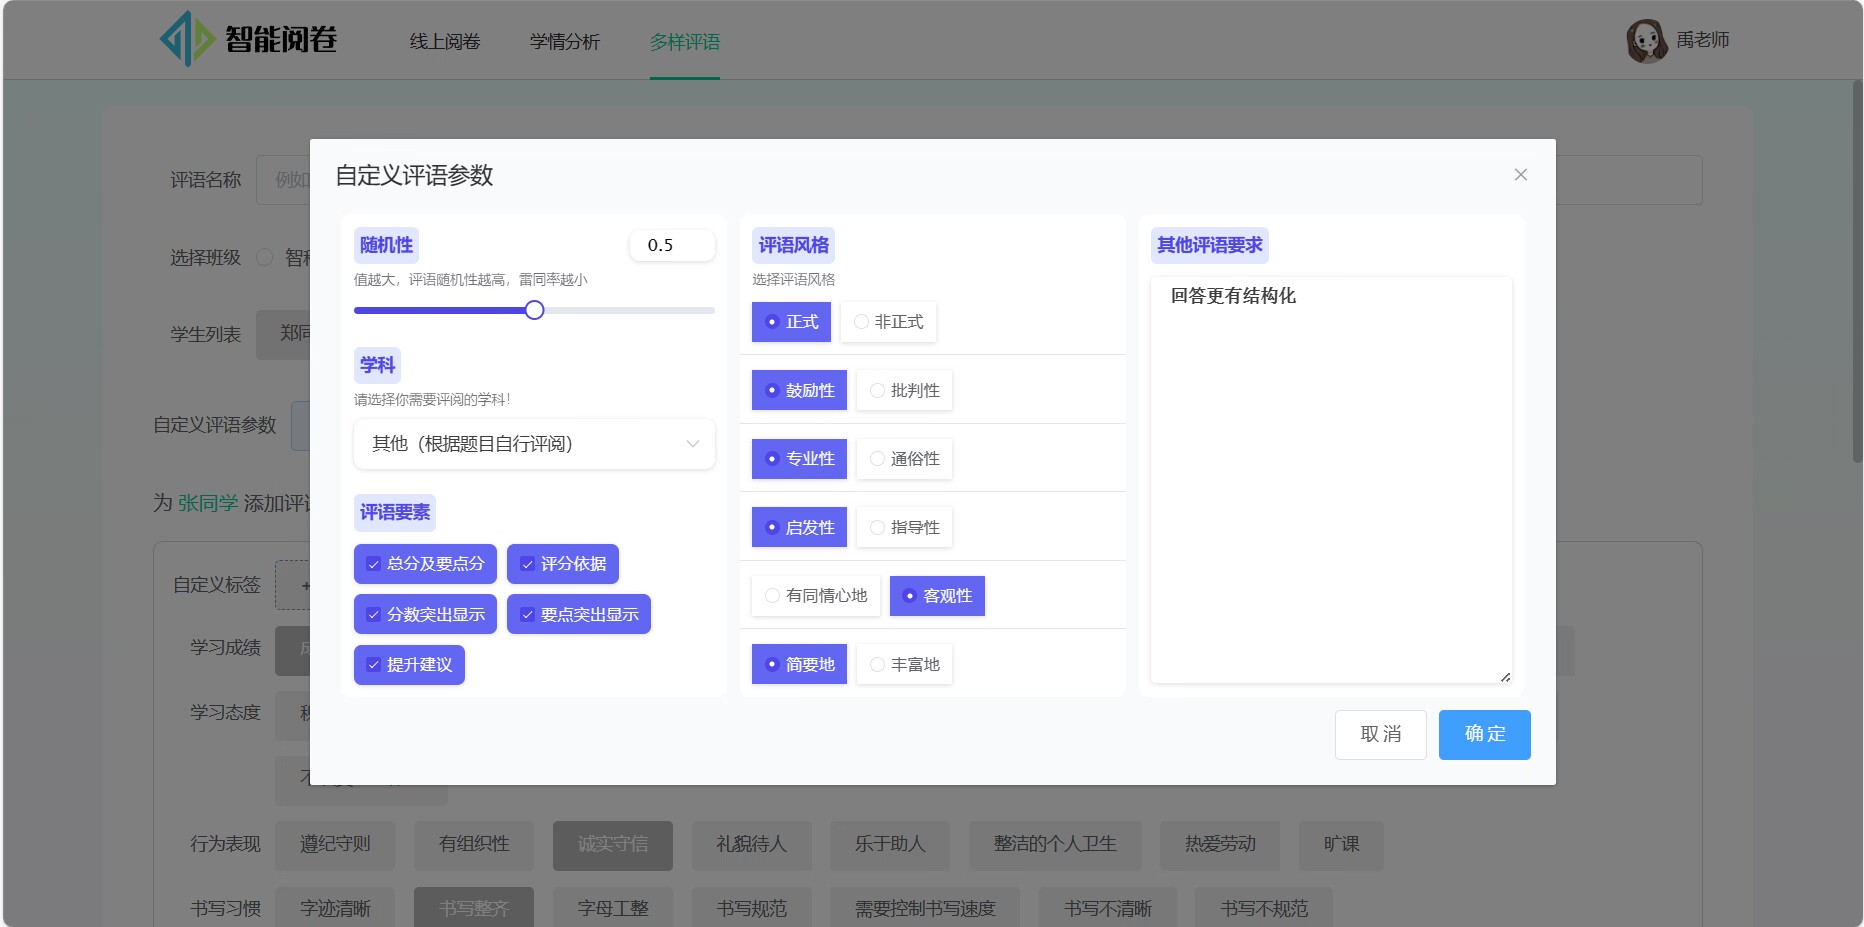Click inside the 其他评语要求 text area
This screenshot has height=927, width=1864.
[x=1330, y=480]
